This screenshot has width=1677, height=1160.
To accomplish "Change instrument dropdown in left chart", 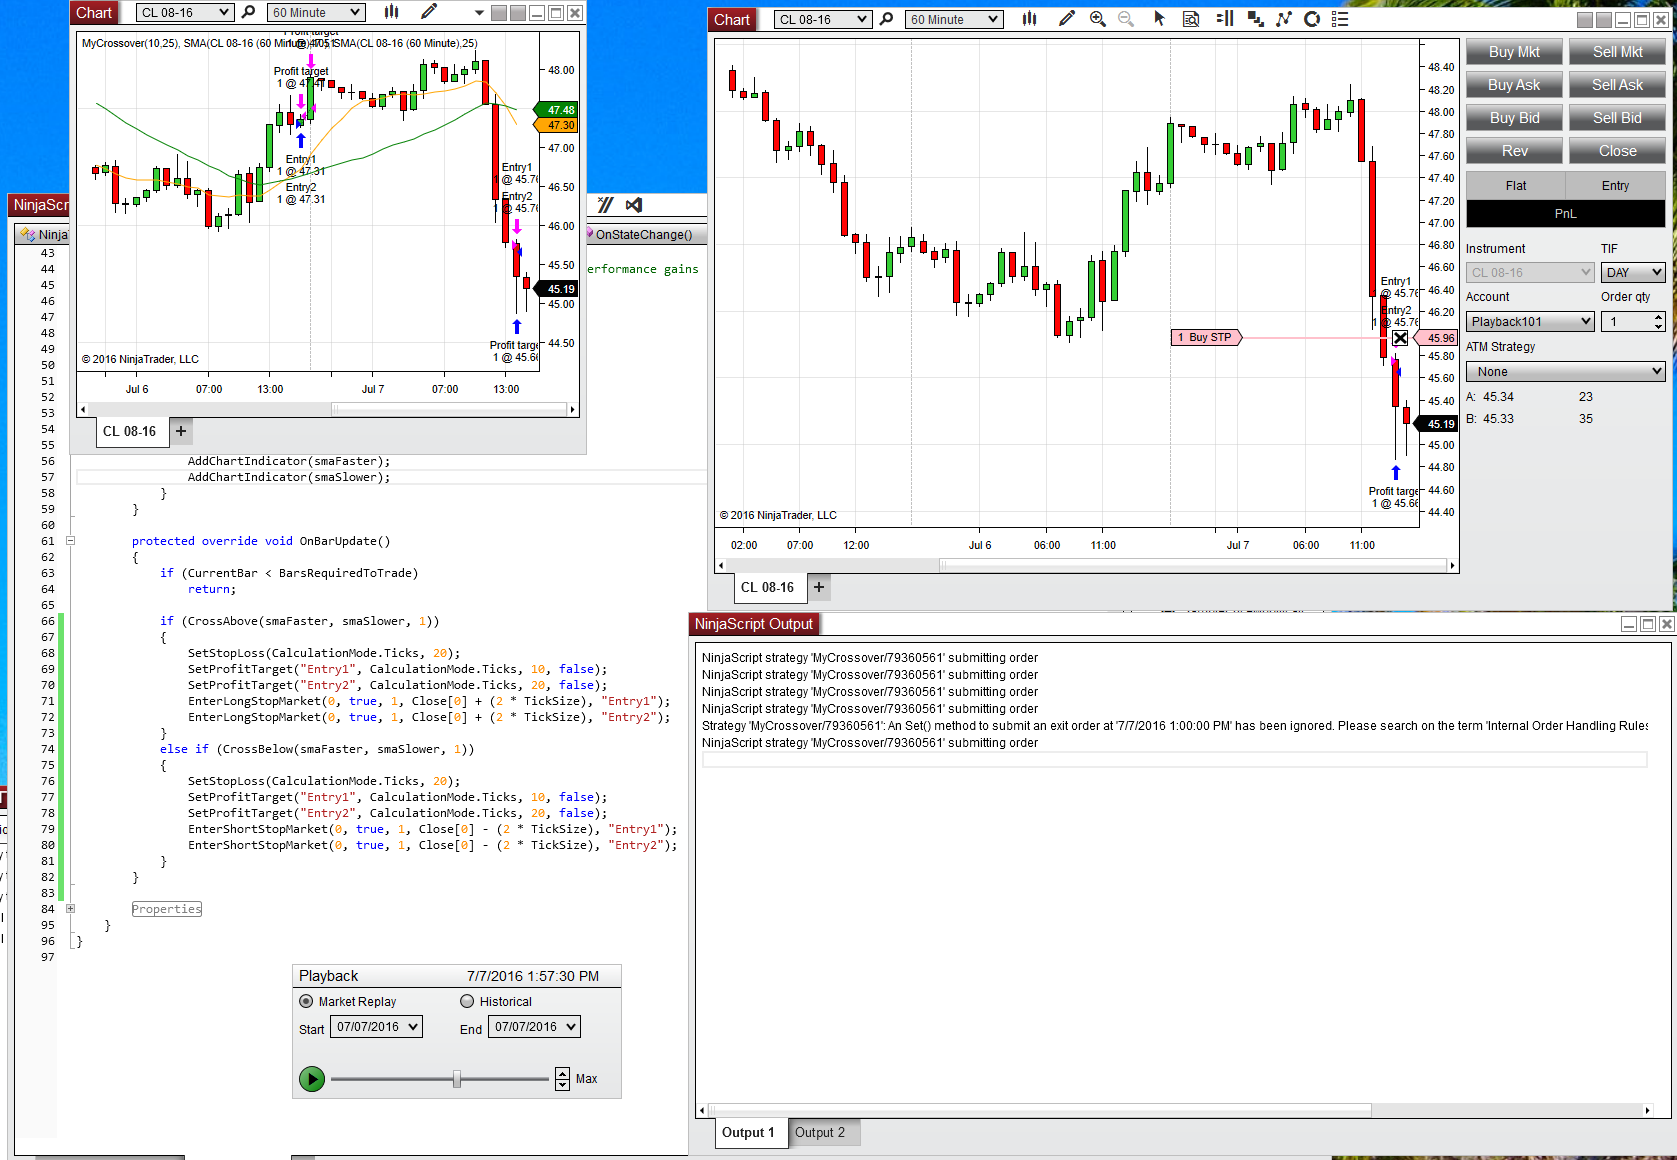I will [x=185, y=13].
